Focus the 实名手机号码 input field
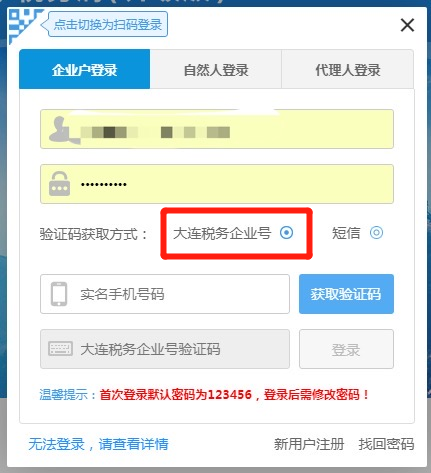 point(165,294)
